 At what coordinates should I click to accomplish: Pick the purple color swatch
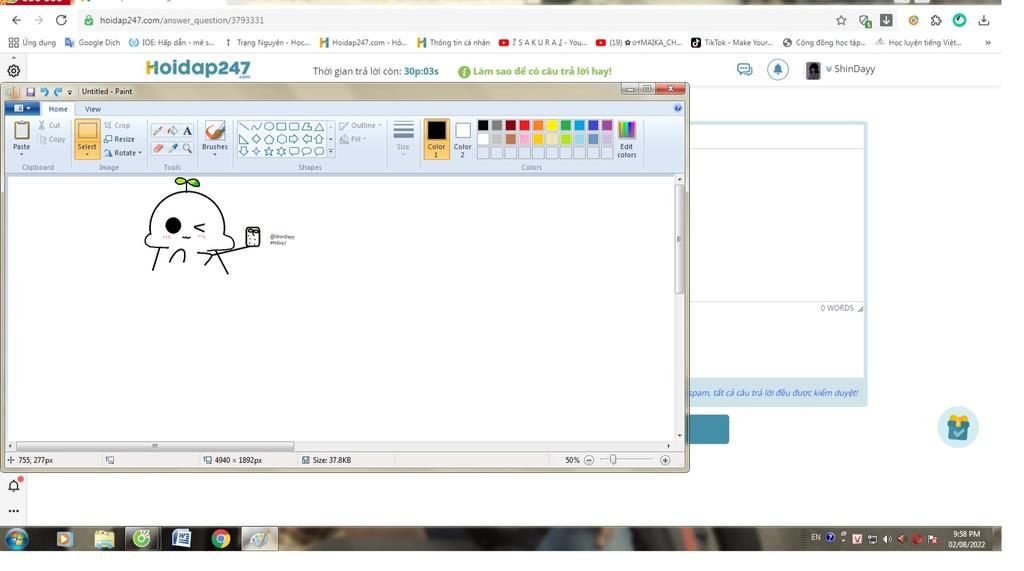tap(607, 125)
